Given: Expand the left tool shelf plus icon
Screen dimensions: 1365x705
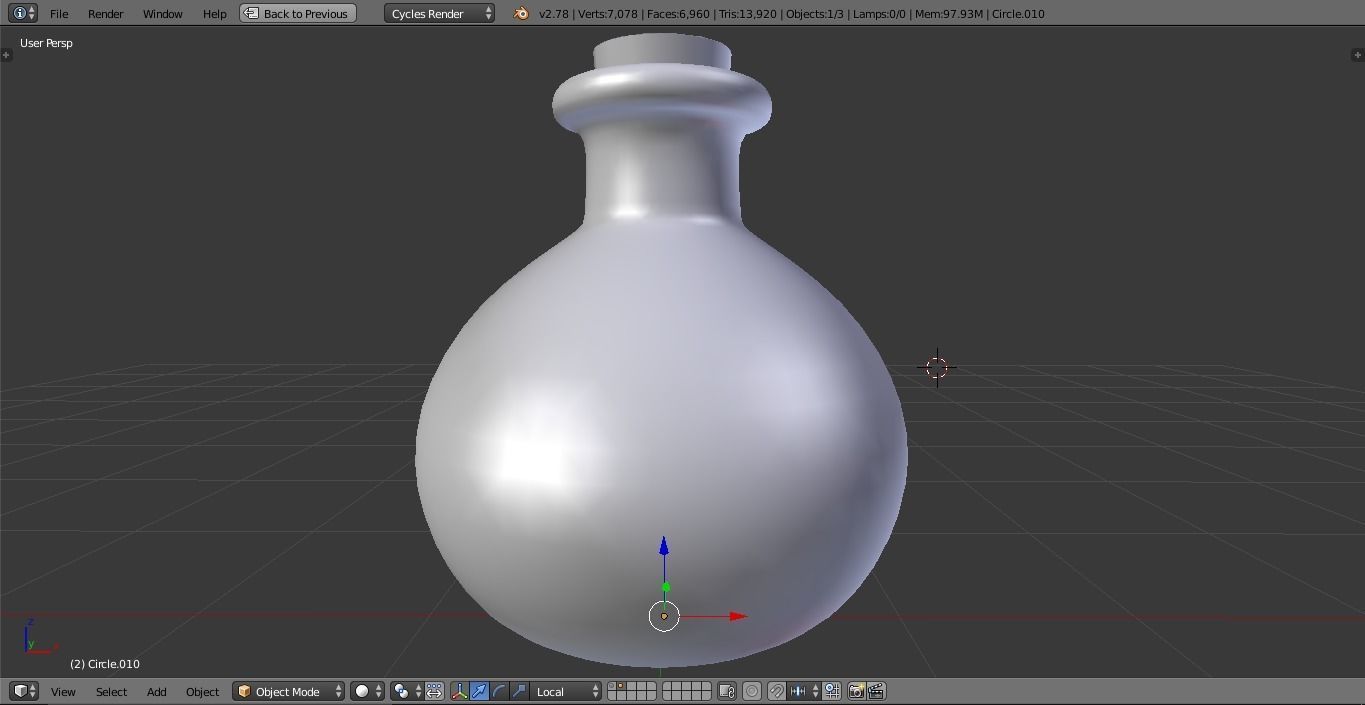Looking at the screenshot, I should (6, 55).
